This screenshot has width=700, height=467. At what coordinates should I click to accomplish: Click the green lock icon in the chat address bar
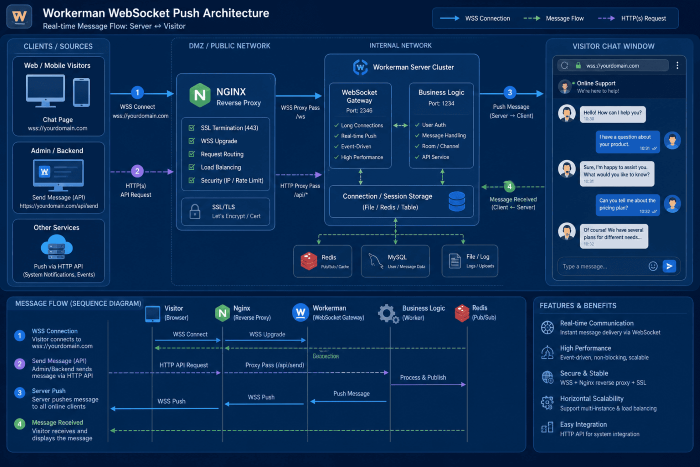pos(578,66)
